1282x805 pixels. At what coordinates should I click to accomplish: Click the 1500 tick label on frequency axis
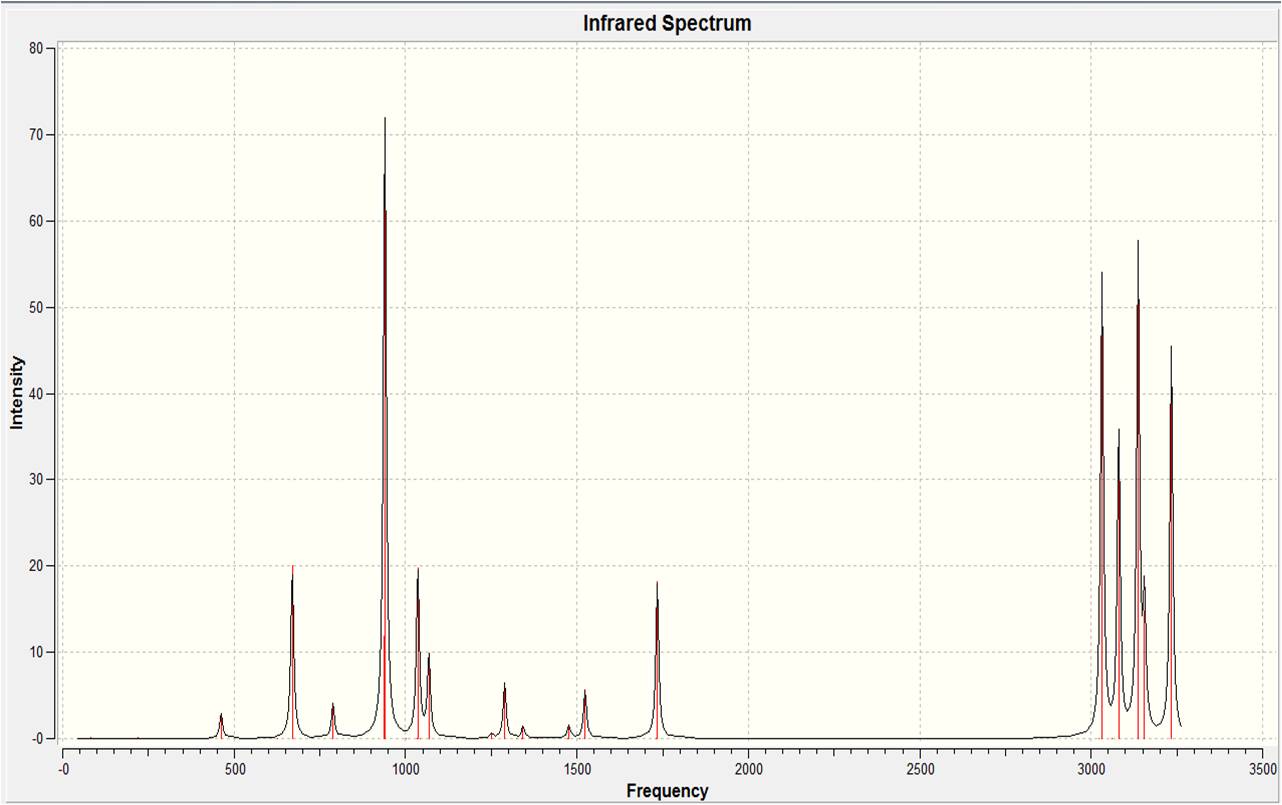click(577, 768)
